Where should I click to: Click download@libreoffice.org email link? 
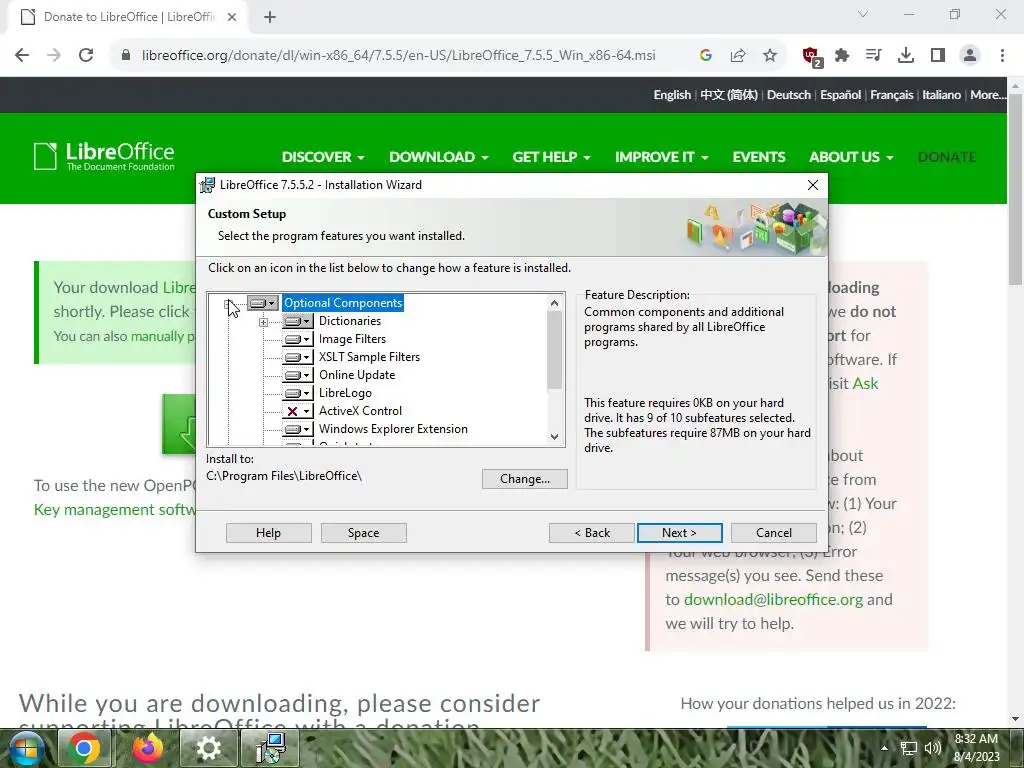coord(773,600)
